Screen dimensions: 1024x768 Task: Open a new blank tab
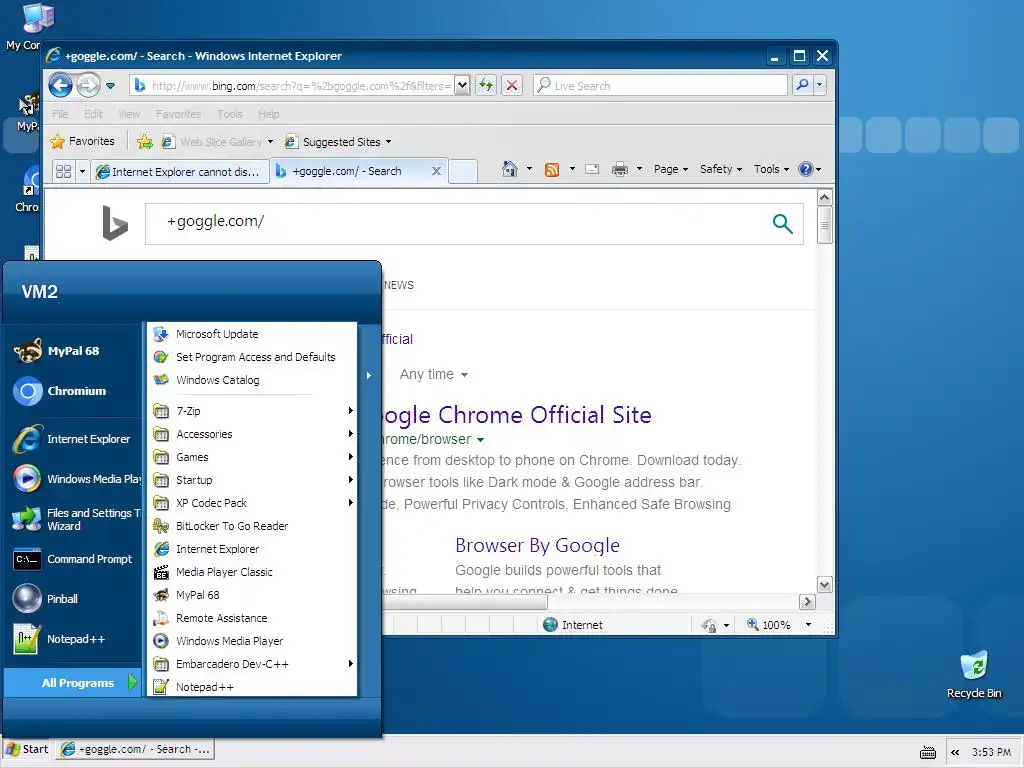463,171
